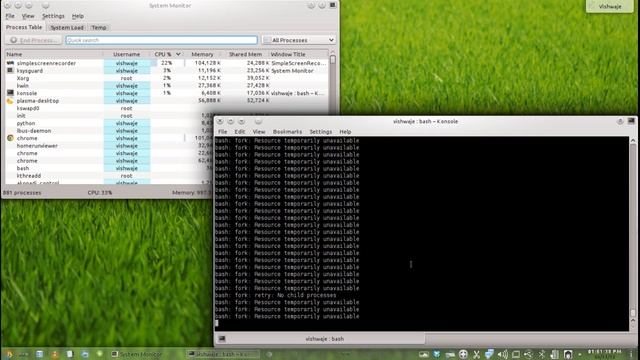Open the File menu in System Monitor
The image size is (640, 360).
point(10,16)
